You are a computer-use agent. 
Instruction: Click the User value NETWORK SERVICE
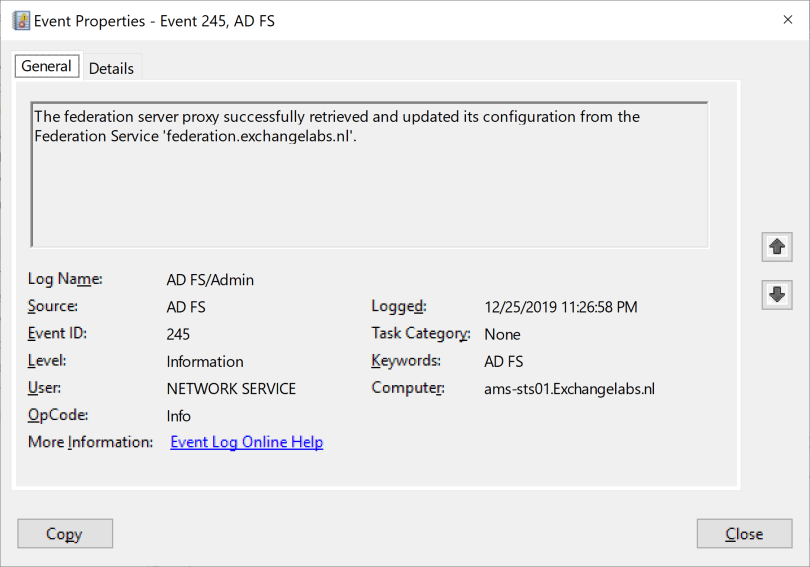pos(231,388)
